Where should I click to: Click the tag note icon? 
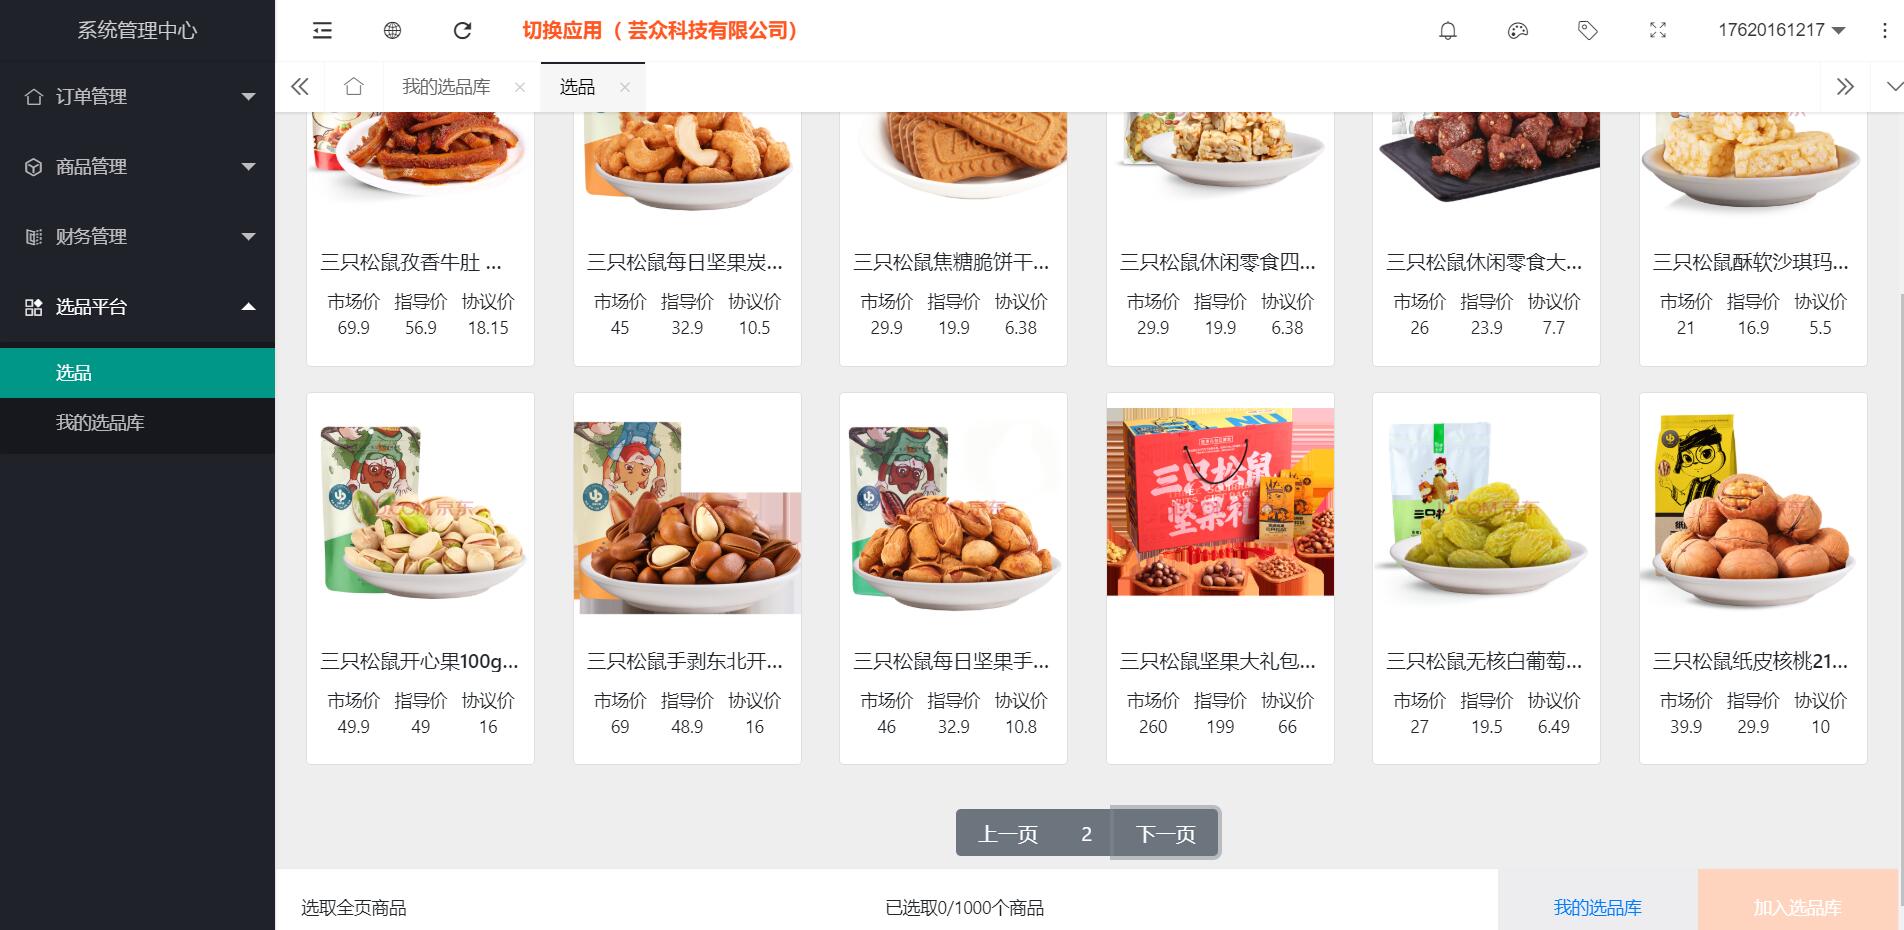tap(1587, 31)
